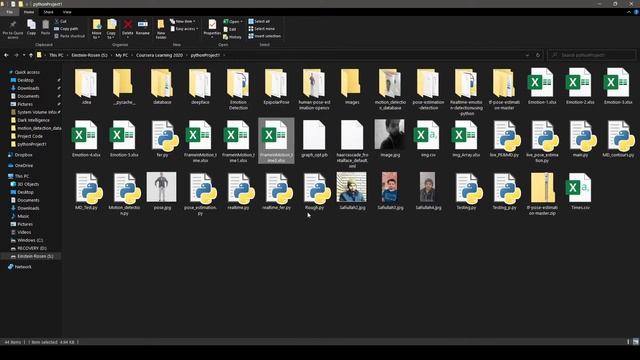Switch to the Share ribbon tab
This screenshot has height=360, width=640.
(x=48, y=12)
